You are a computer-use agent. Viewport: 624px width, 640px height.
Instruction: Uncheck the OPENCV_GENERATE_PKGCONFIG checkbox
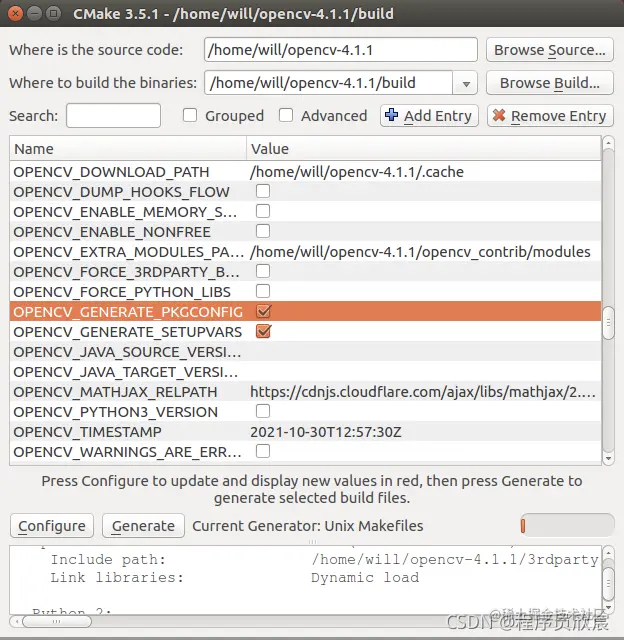point(263,311)
